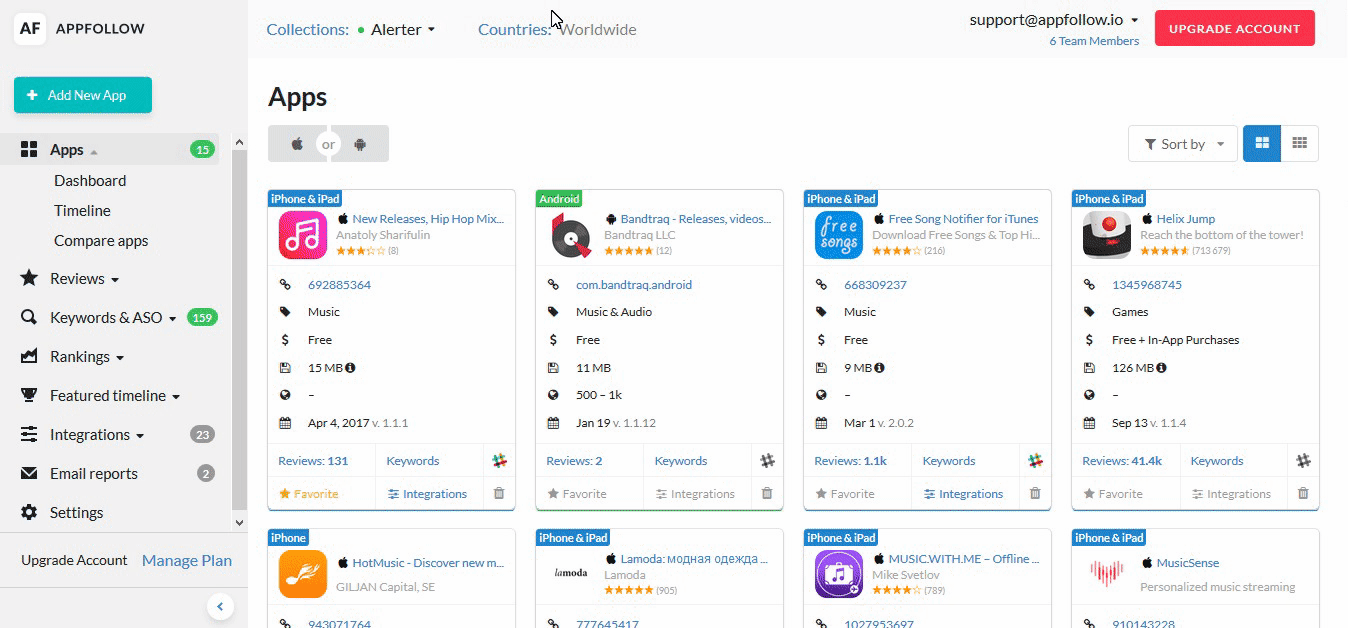The height and width of the screenshot is (628, 1348).
Task: Collapse the sidebar with chevron button
Action: coord(220,606)
